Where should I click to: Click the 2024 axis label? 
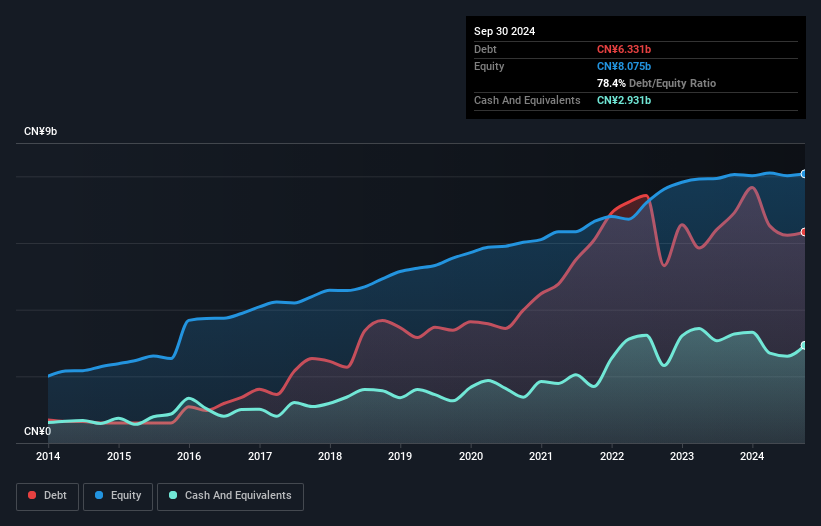(752, 456)
